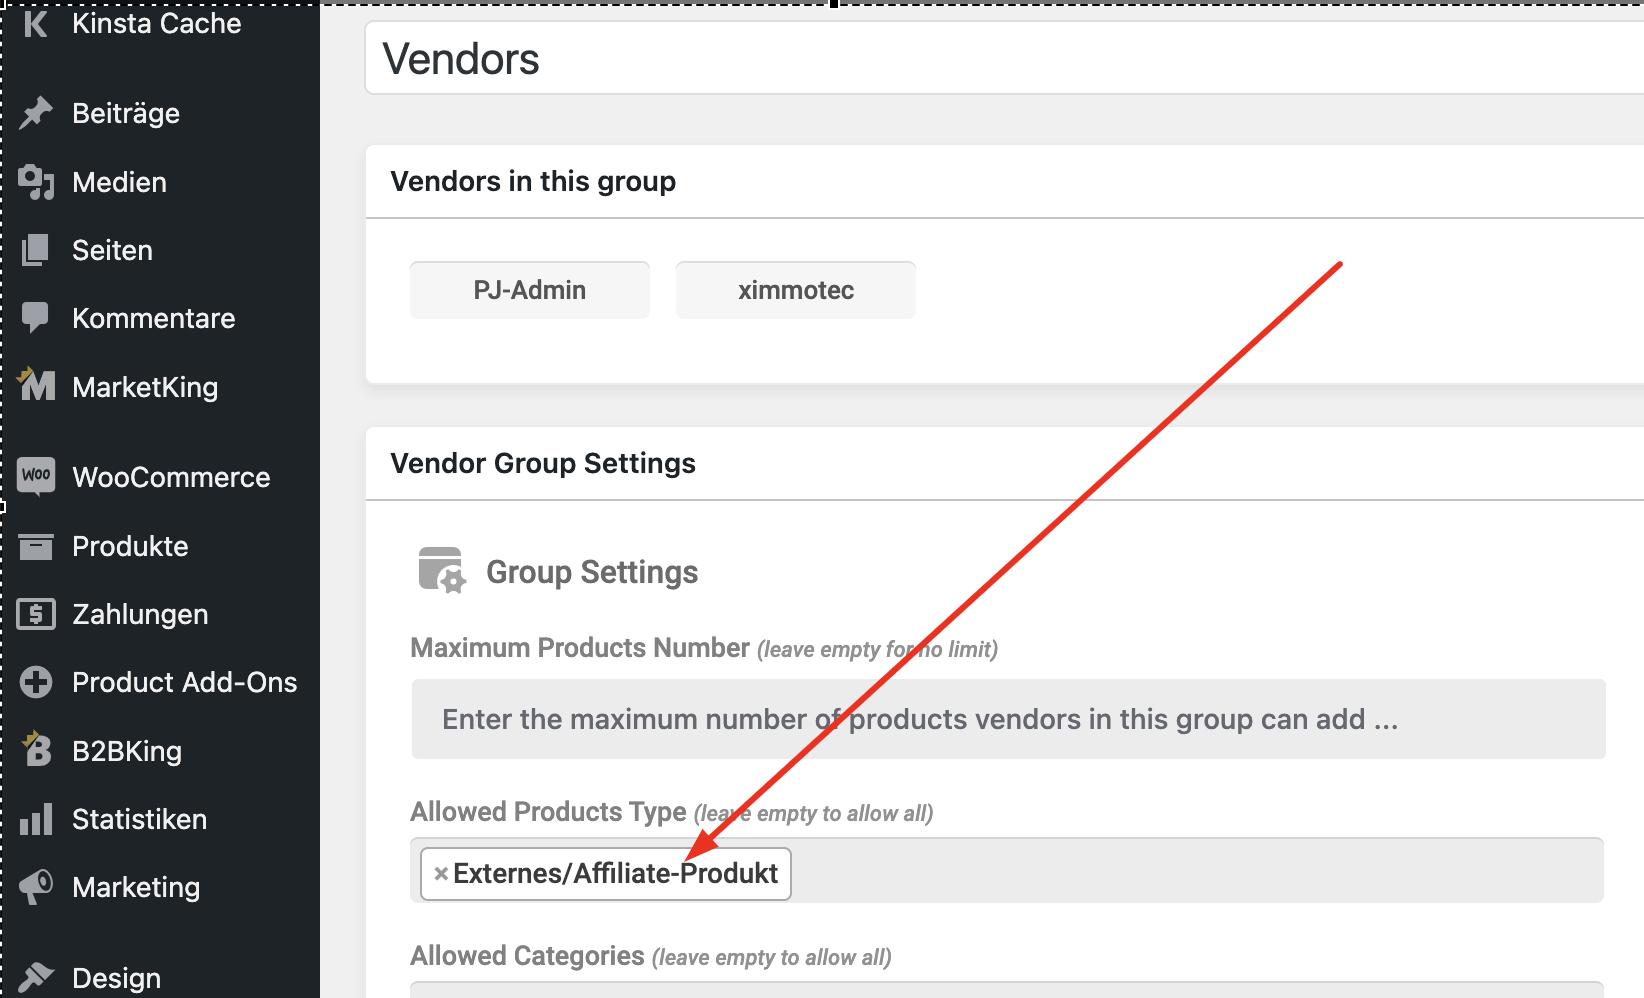
Task: Click the MarketKing M logo icon
Action: [x=36, y=385]
